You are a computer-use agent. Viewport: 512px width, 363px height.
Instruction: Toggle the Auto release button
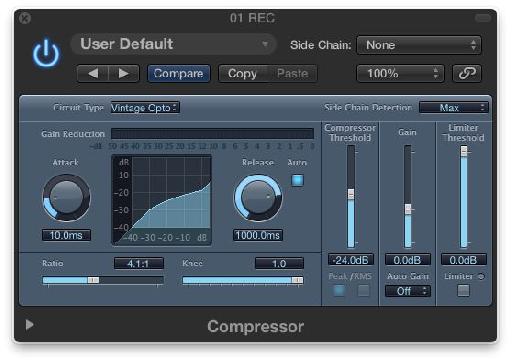[297, 180]
